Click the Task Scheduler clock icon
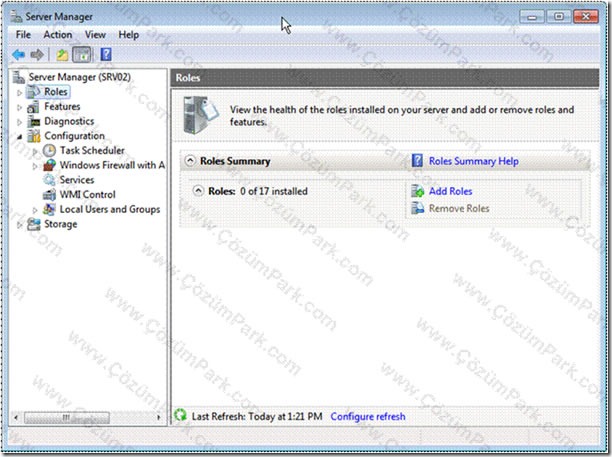The image size is (612, 457). pos(49,151)
